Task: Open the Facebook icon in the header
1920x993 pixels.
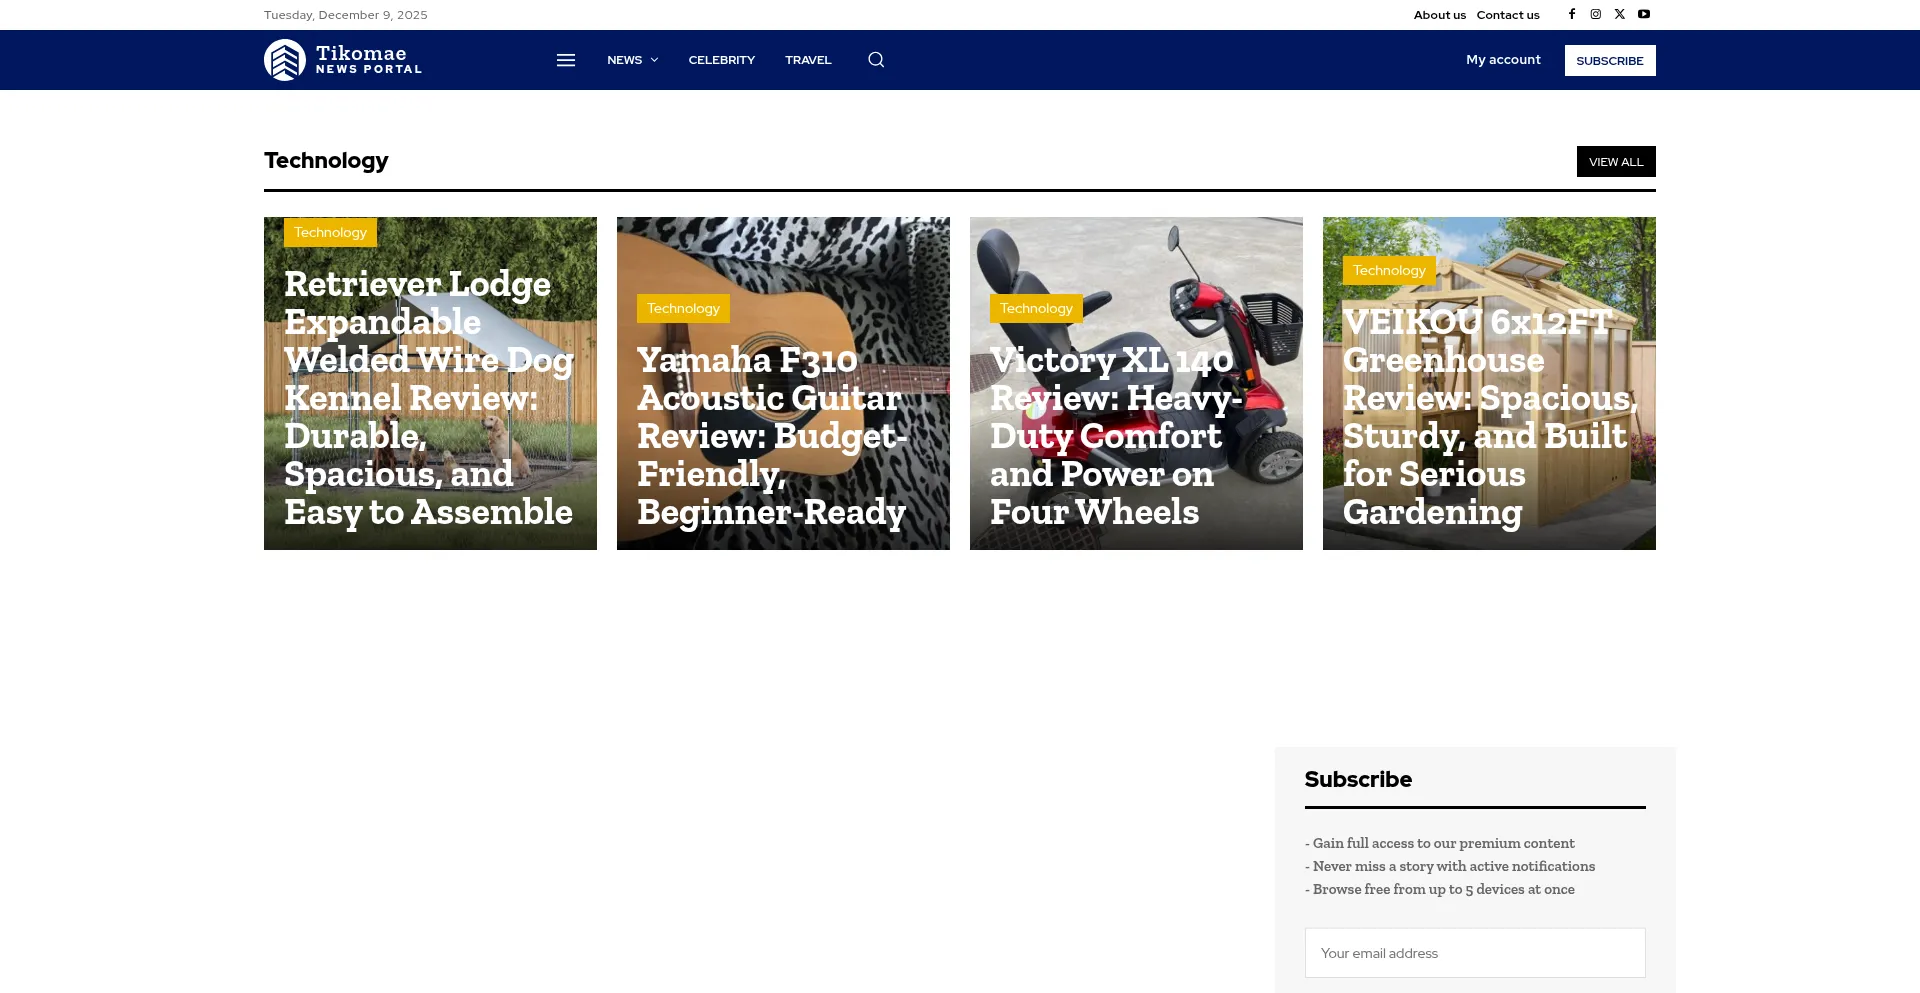Action: 1571,14
